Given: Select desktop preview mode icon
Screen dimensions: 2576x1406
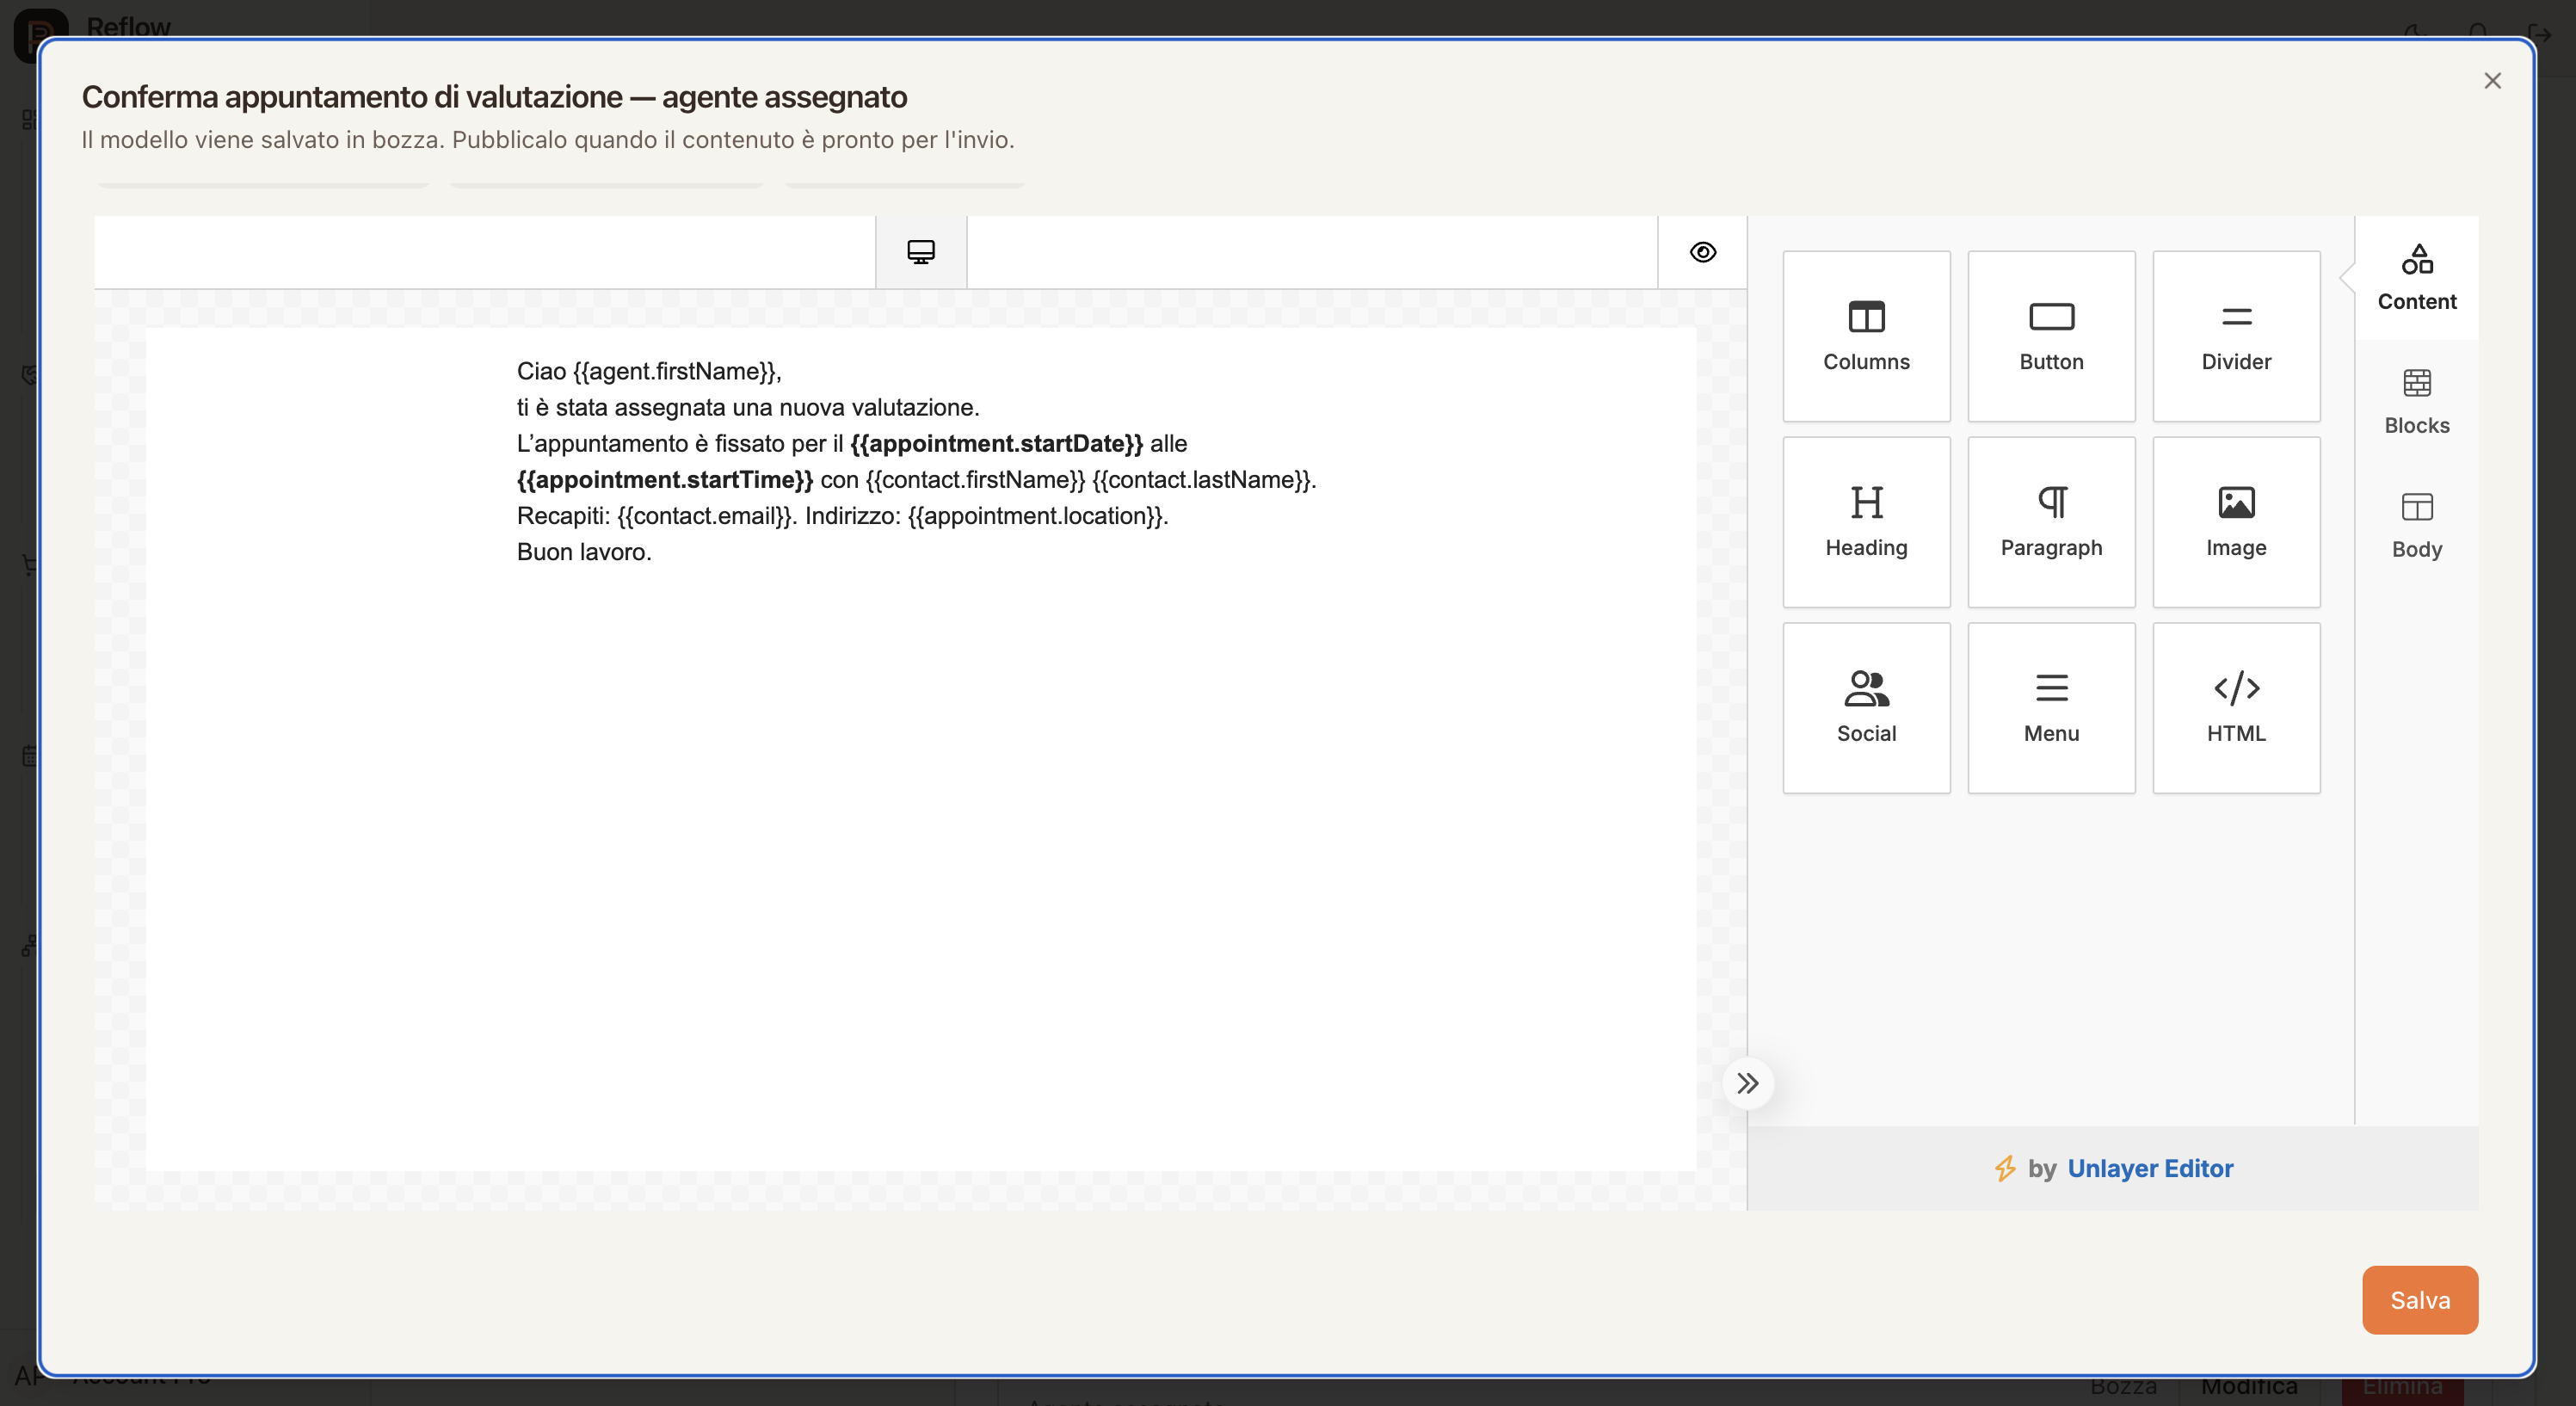Looking at the screenshot, I should tap(921, 252).
